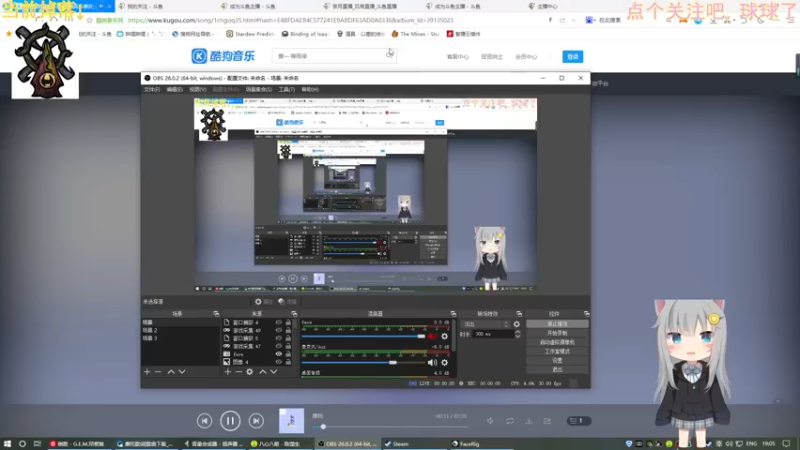
Task: Unmute the Face audio channel
Action: (433, 336)
